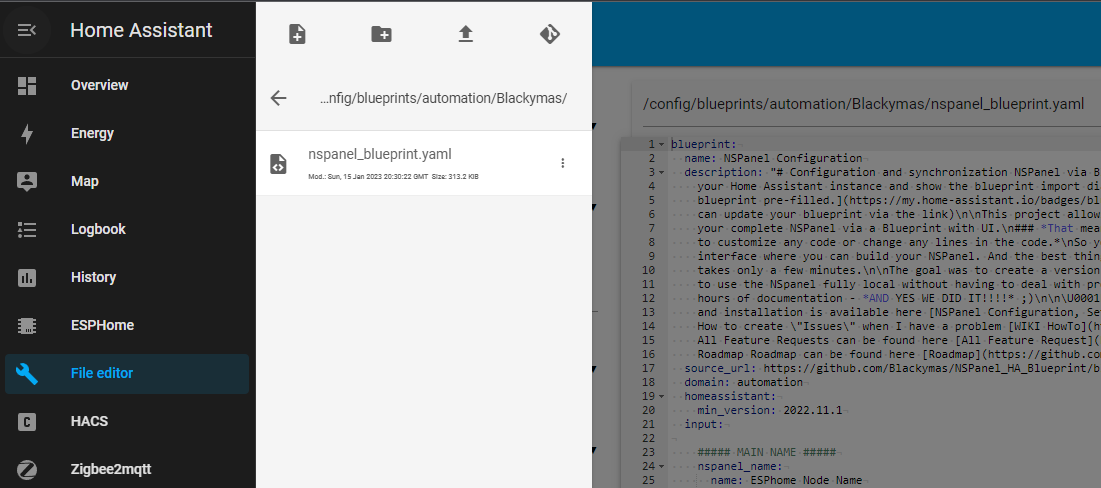Fold the blueprint block on line 1
This screenshot has height=488, width=1101.
coord(661,145)
